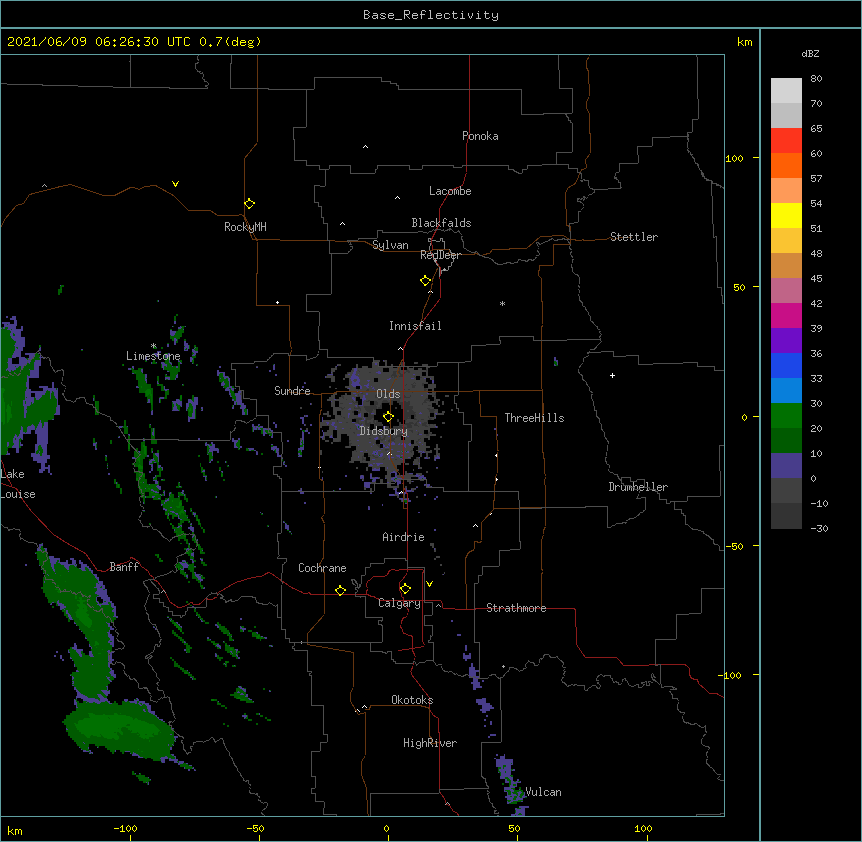Select the red 65 dBZ color swatch

(786, 140)
